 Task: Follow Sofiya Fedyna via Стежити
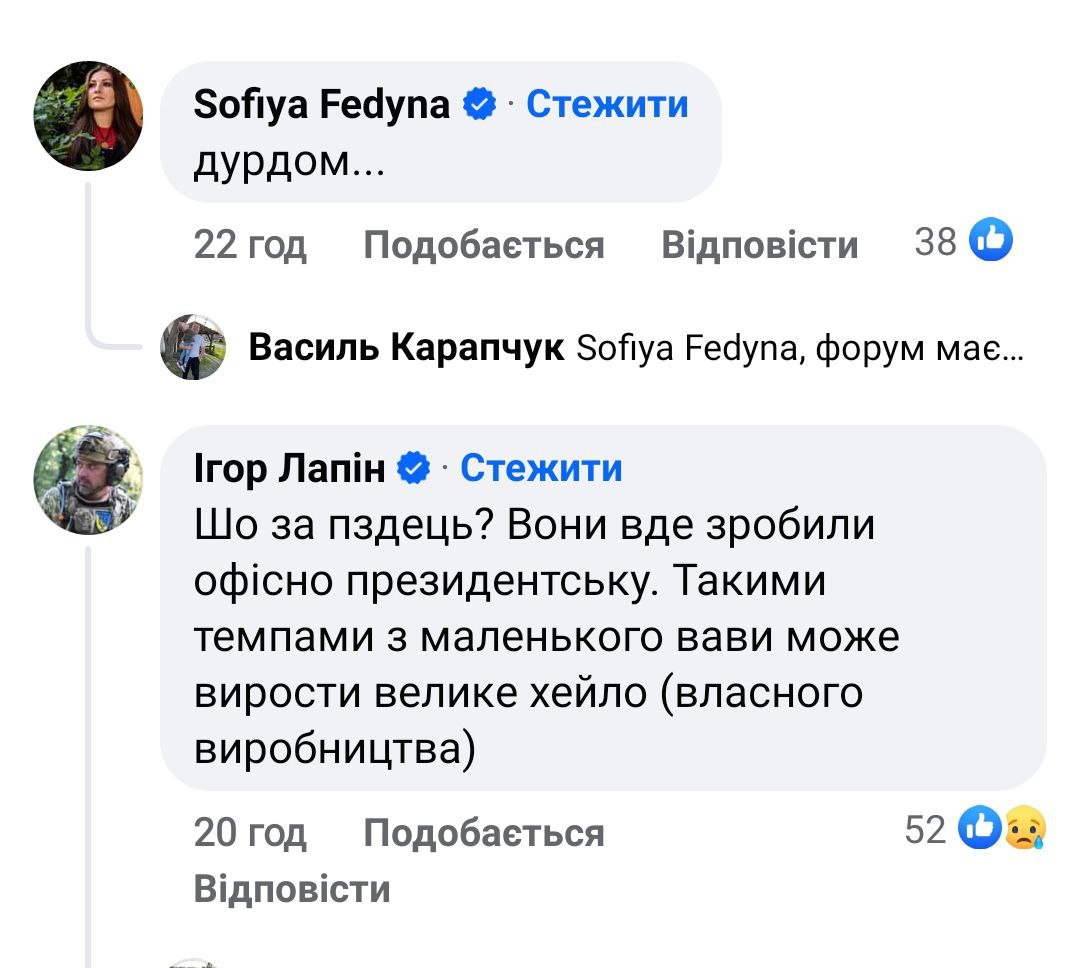click(x=607, y=104)
